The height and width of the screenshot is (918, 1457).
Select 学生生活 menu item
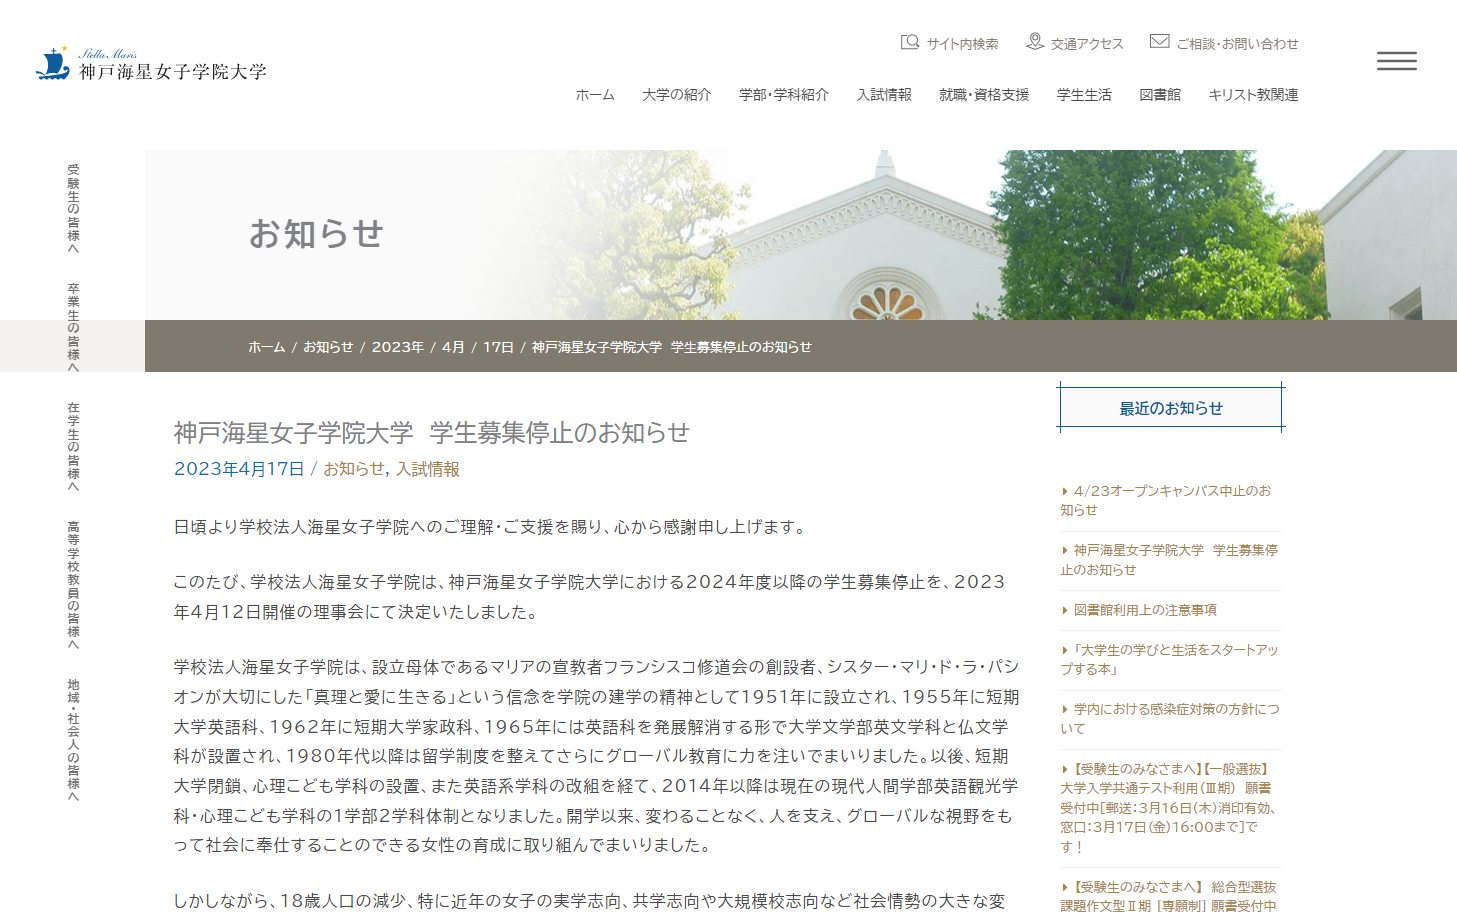coord(1084,95)
